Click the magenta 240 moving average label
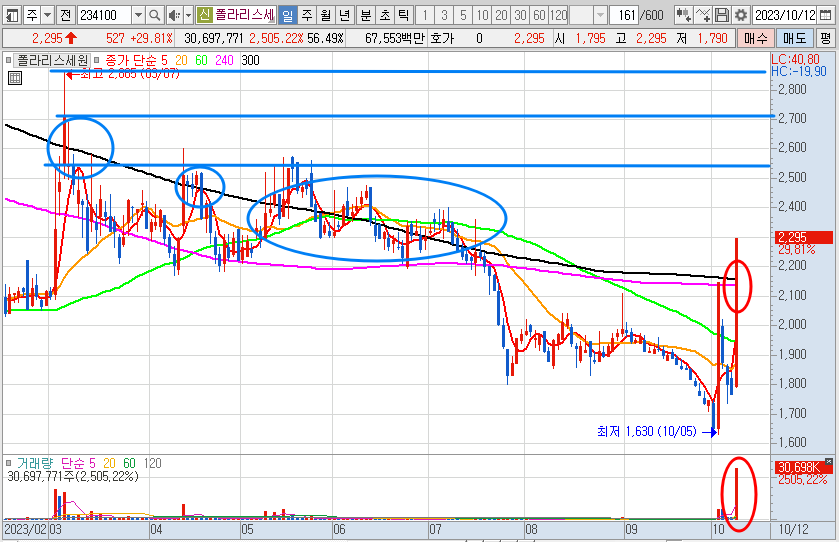 (224, 60)
